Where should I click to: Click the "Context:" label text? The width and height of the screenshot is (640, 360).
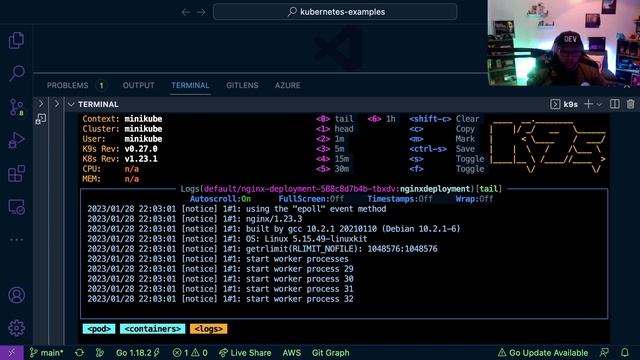(x=101, y=119)
